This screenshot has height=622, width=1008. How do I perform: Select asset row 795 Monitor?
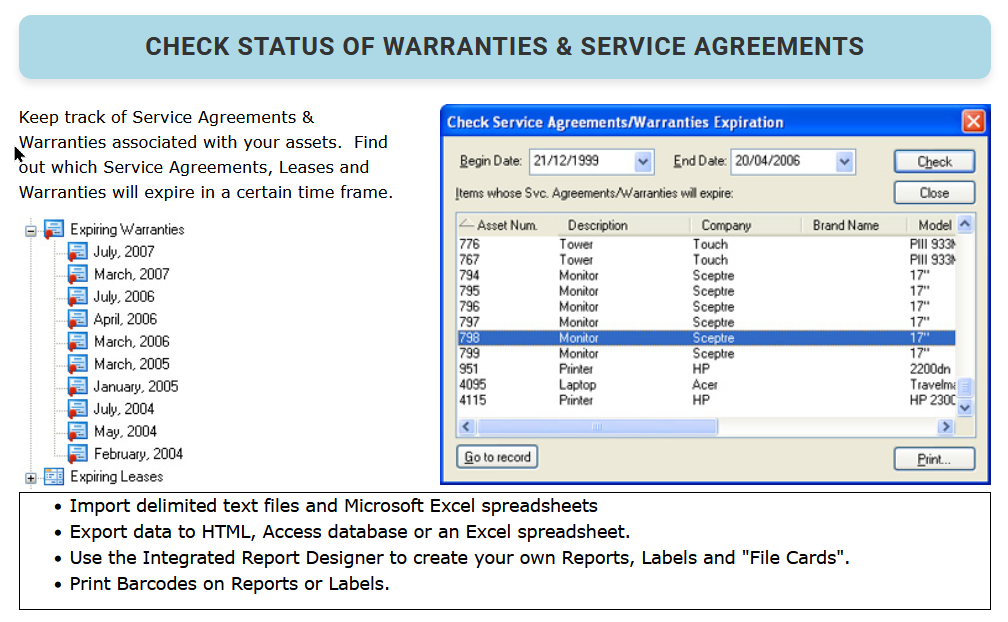pyautogui.click(x=706, y=291)
